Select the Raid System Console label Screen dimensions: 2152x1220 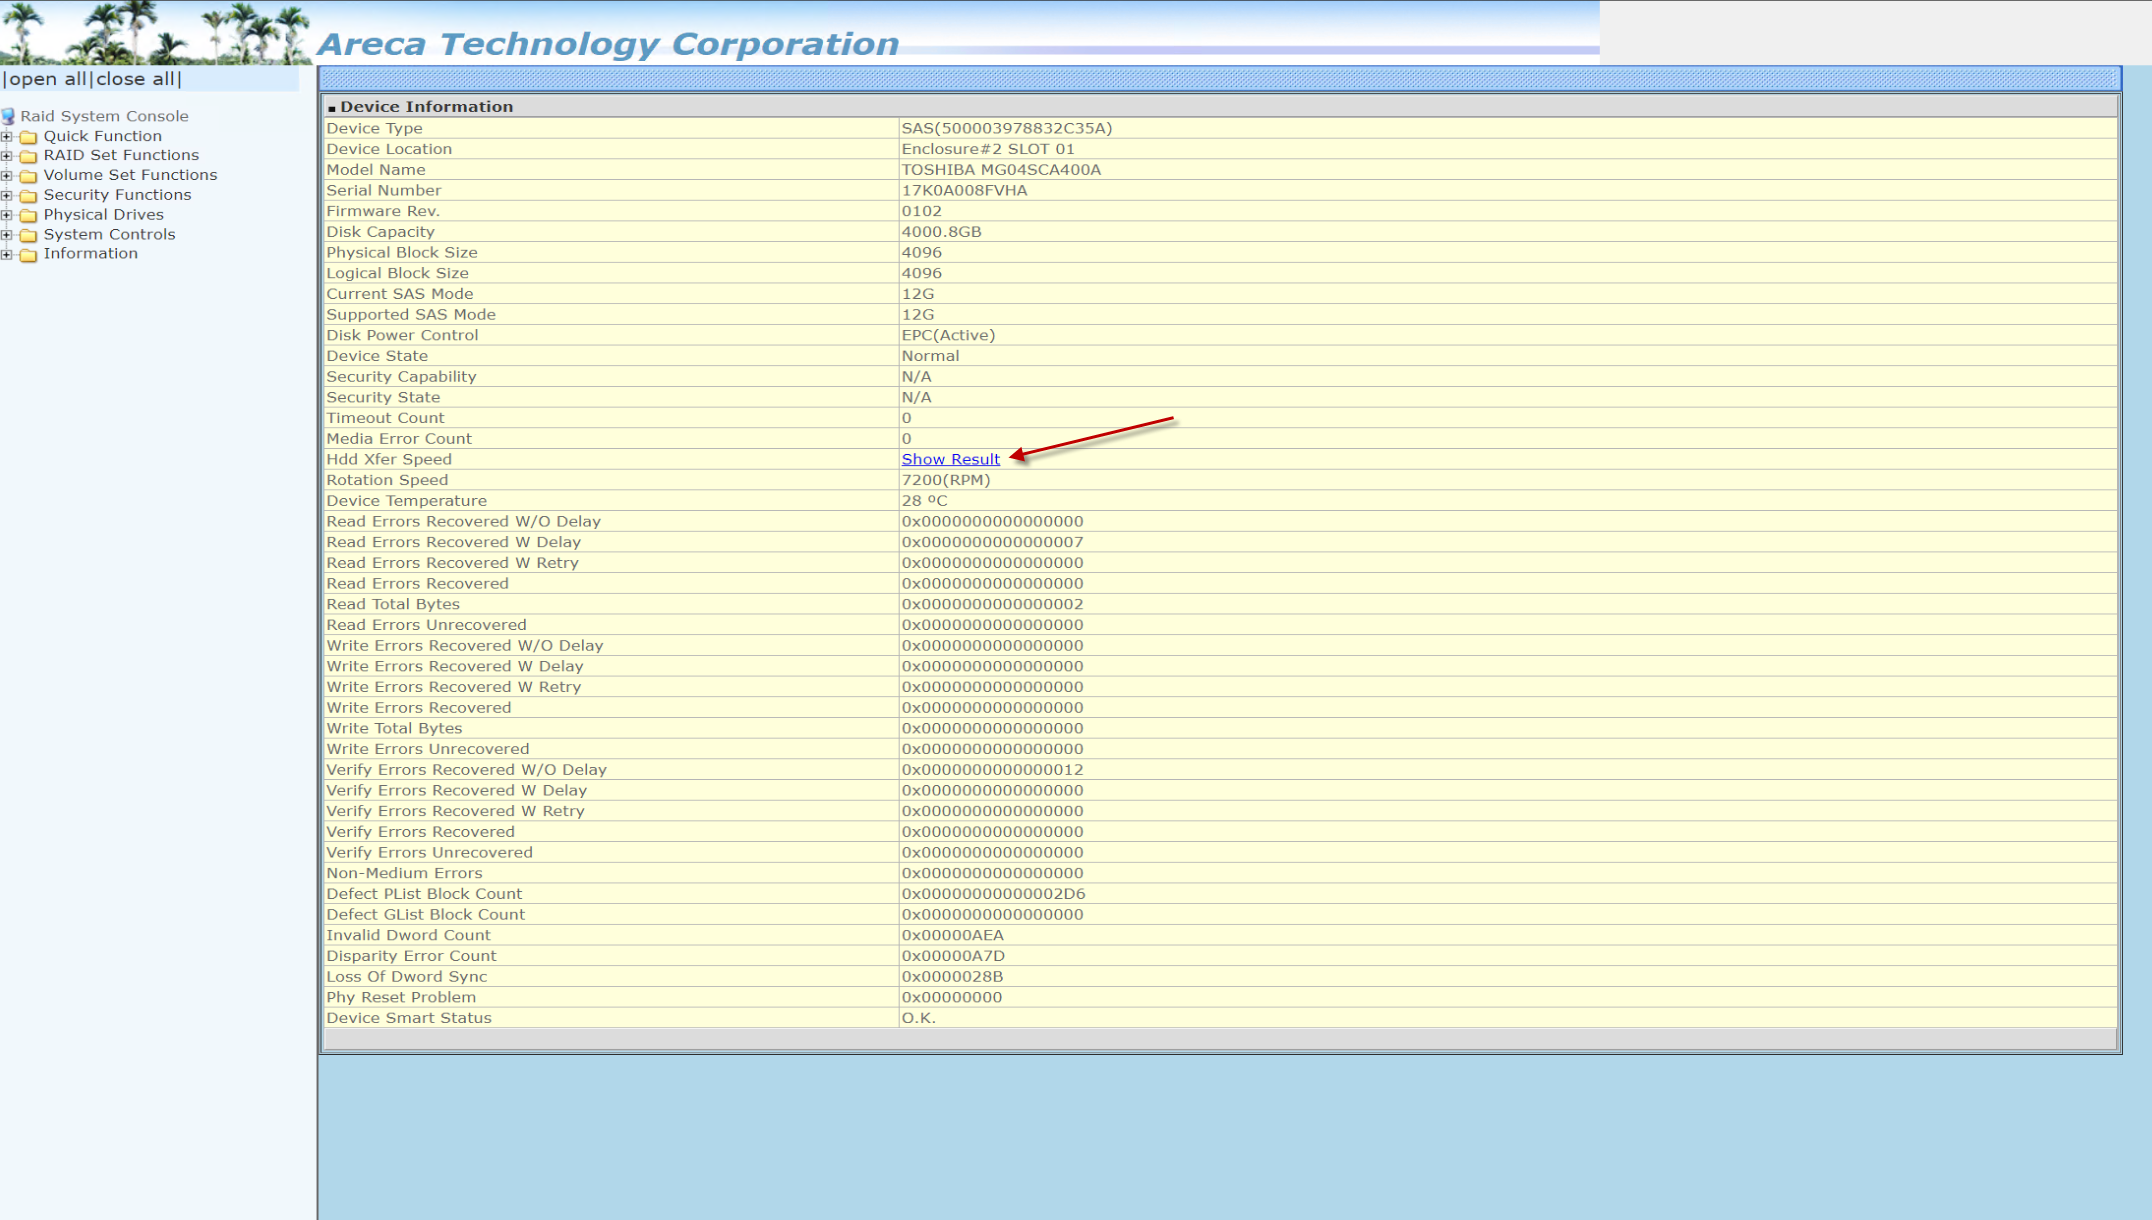tap(104, 116)
